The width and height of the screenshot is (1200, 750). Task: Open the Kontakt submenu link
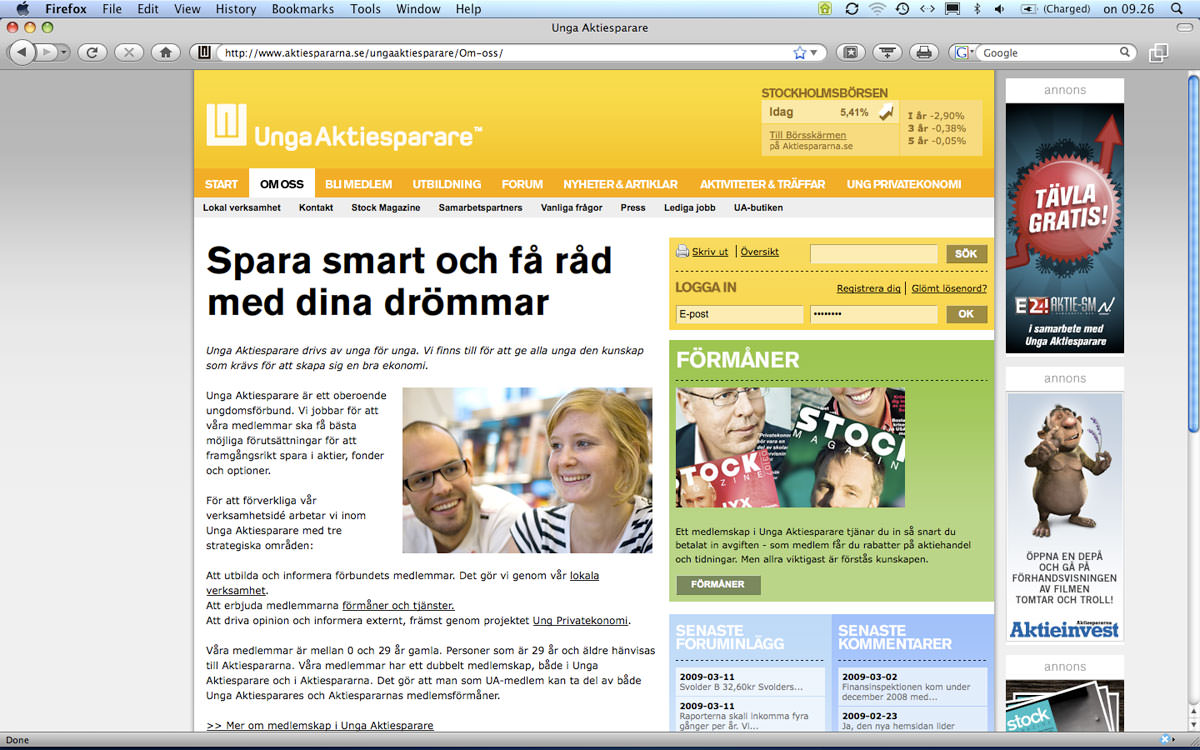pyautogui.click(x=316, y=208)
